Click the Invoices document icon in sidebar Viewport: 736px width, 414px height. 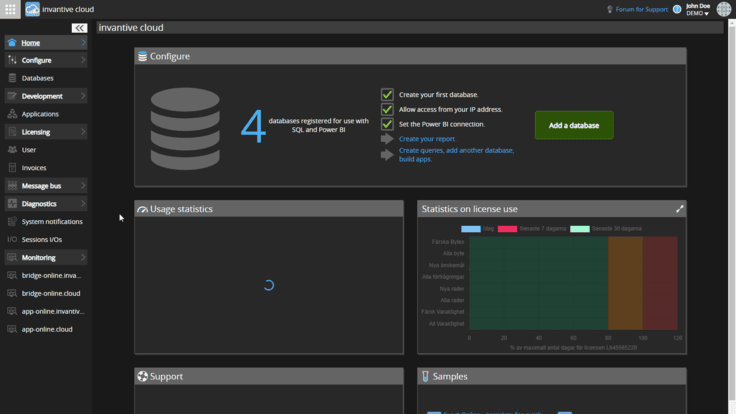point(12,168)
